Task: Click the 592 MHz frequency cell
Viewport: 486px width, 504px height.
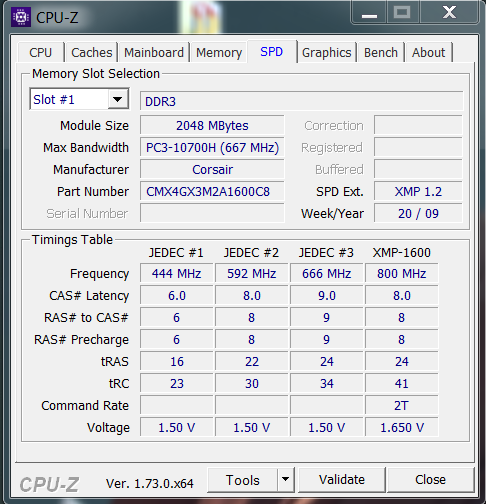Action: [x=252, y=273]
